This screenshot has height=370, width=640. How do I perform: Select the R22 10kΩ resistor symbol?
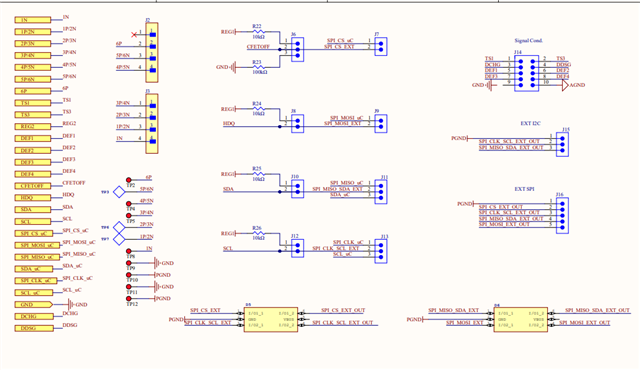[259, 31]
